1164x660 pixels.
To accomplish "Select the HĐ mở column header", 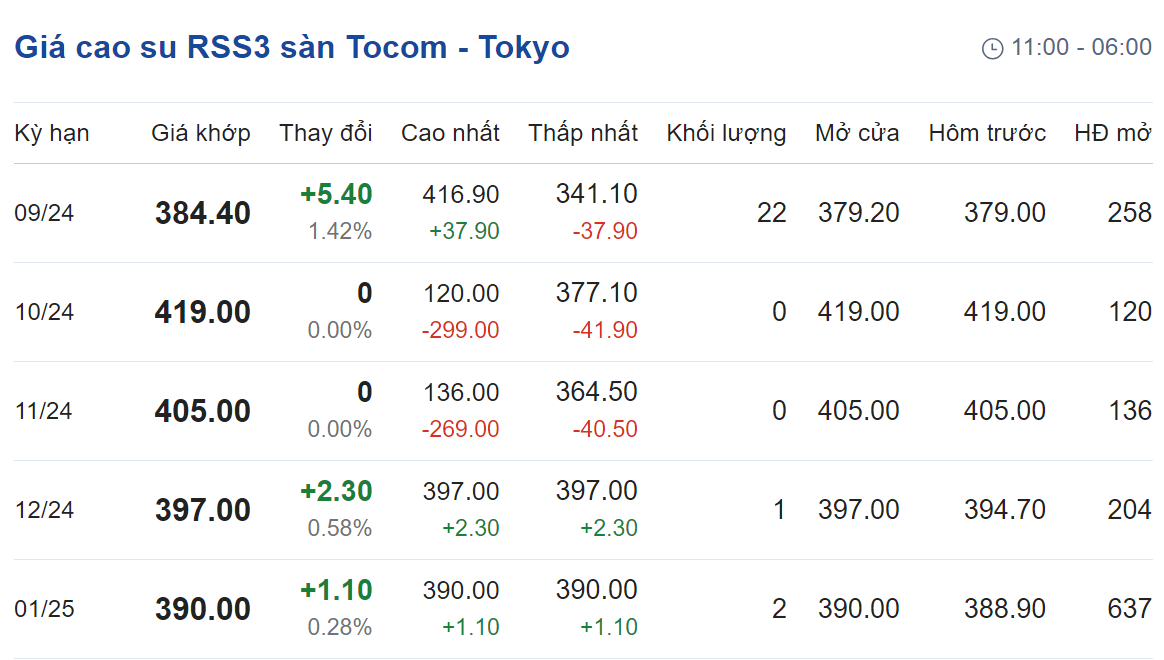I will [x=1113, y=133].
